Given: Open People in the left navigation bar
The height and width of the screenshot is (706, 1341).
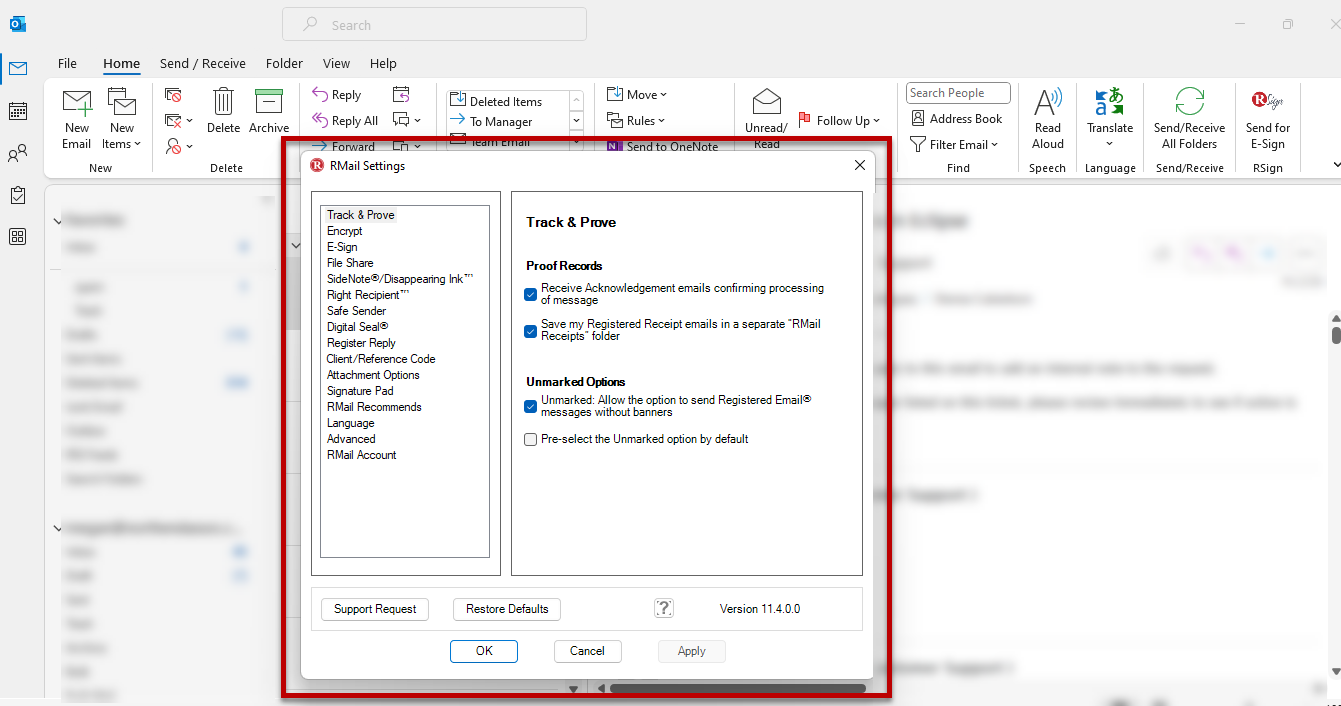Looking at the screenshot, I should 18,153.
